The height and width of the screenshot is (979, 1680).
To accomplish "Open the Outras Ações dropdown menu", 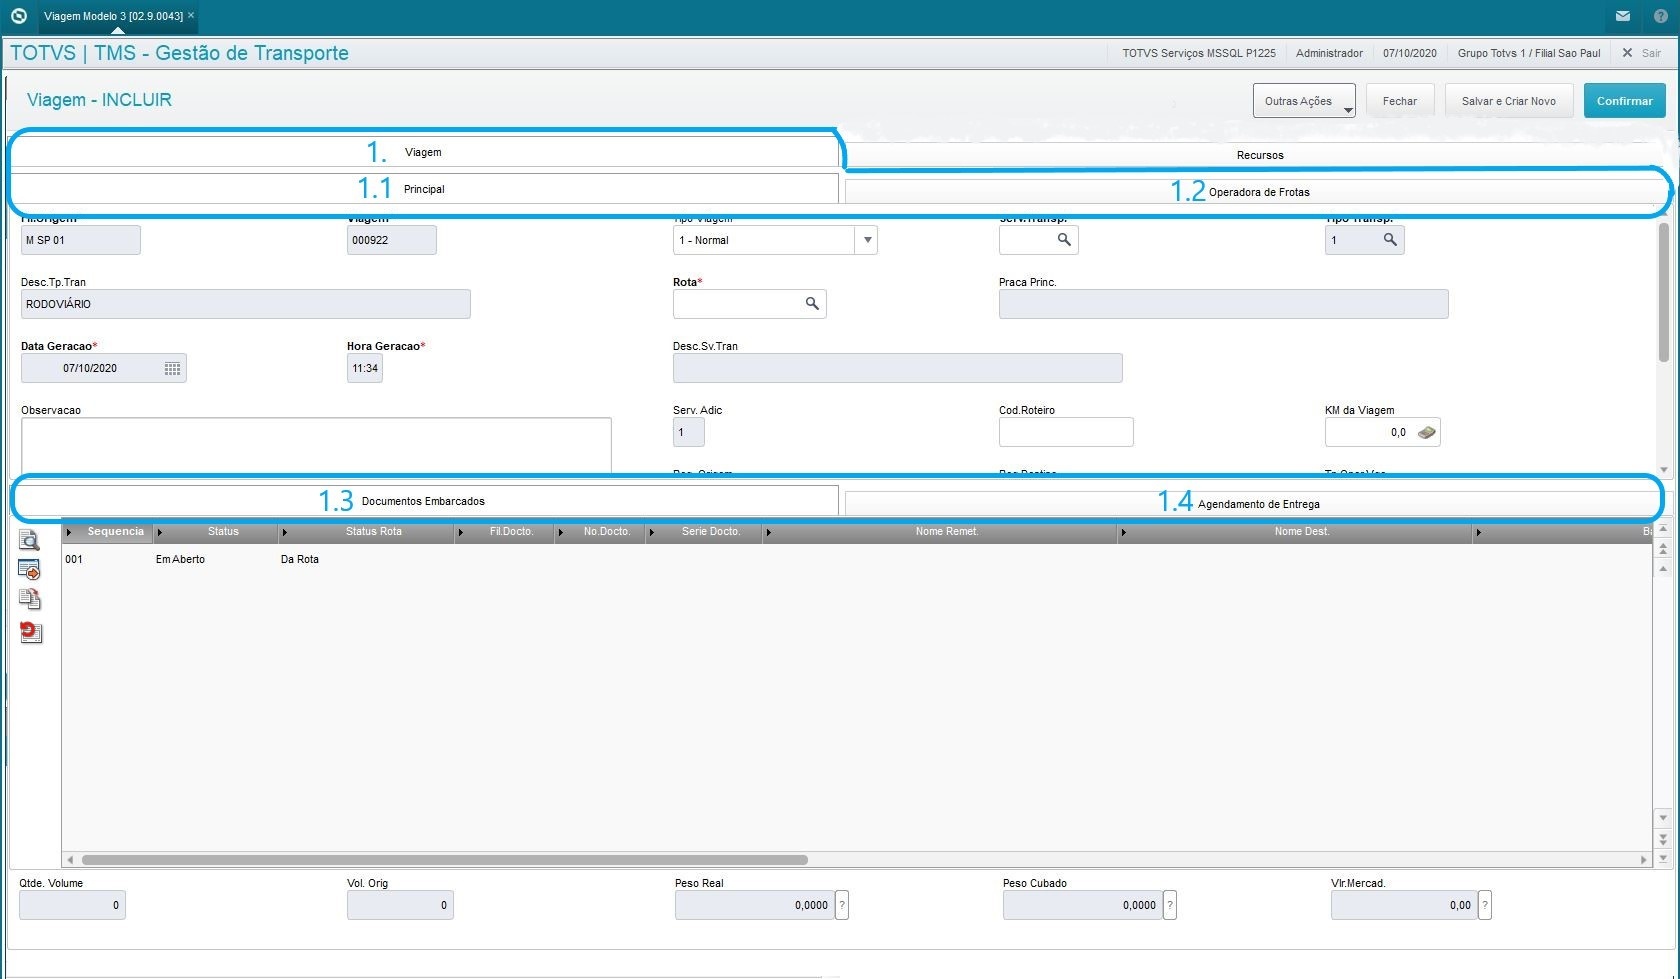I will (x=1304, y=101).
